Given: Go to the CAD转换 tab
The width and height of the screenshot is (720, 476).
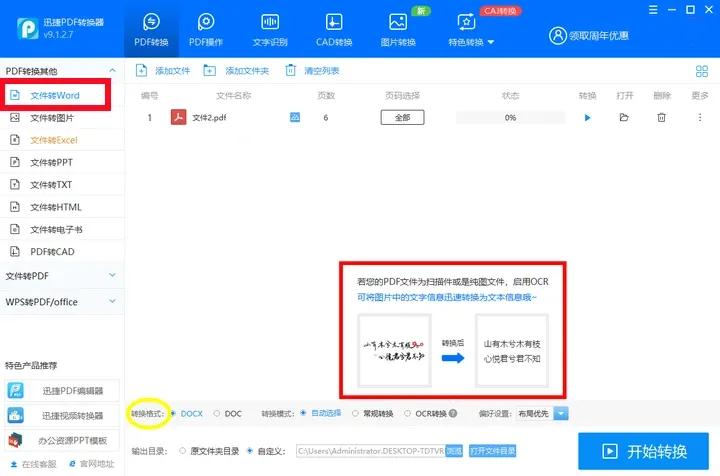Looking at the screenshot, I should pos(334,30).
